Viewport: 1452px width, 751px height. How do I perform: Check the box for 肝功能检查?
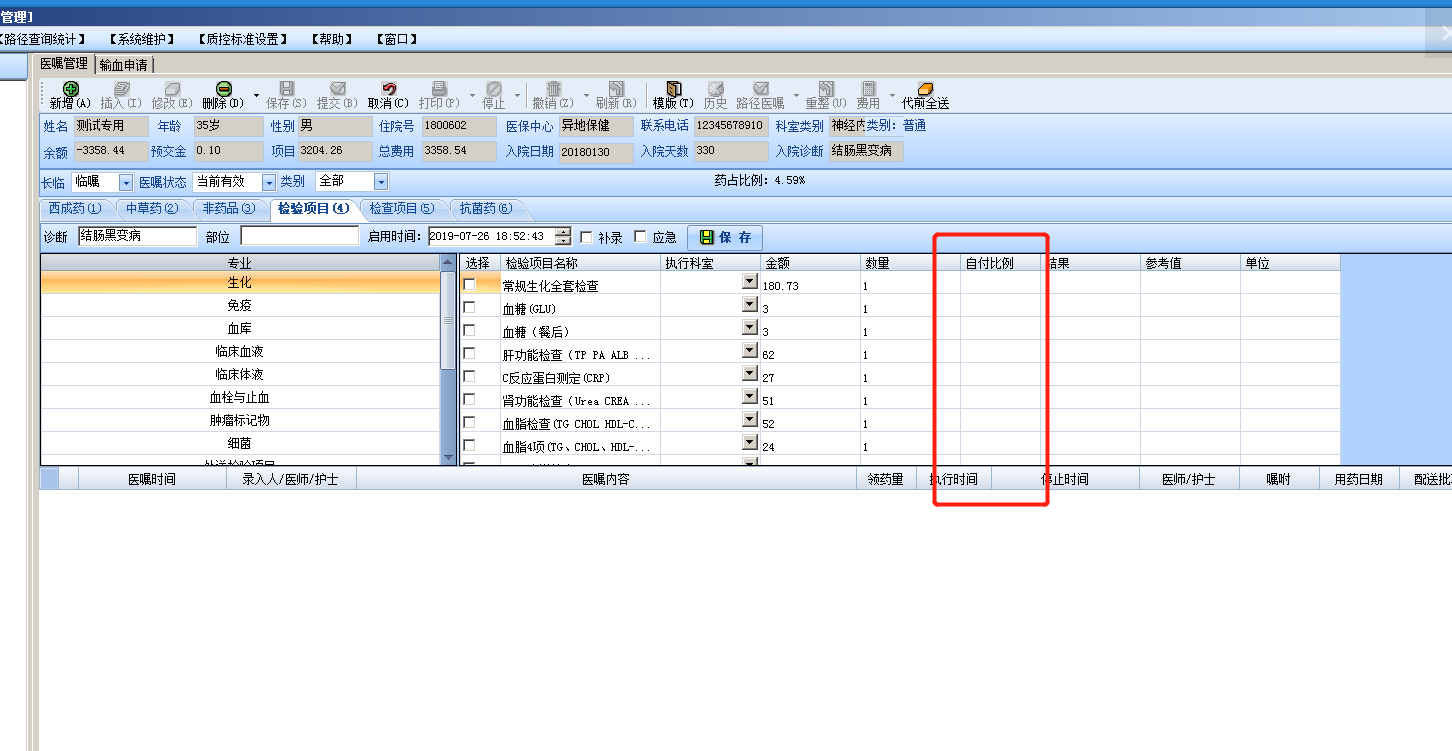tap(469, 354)
